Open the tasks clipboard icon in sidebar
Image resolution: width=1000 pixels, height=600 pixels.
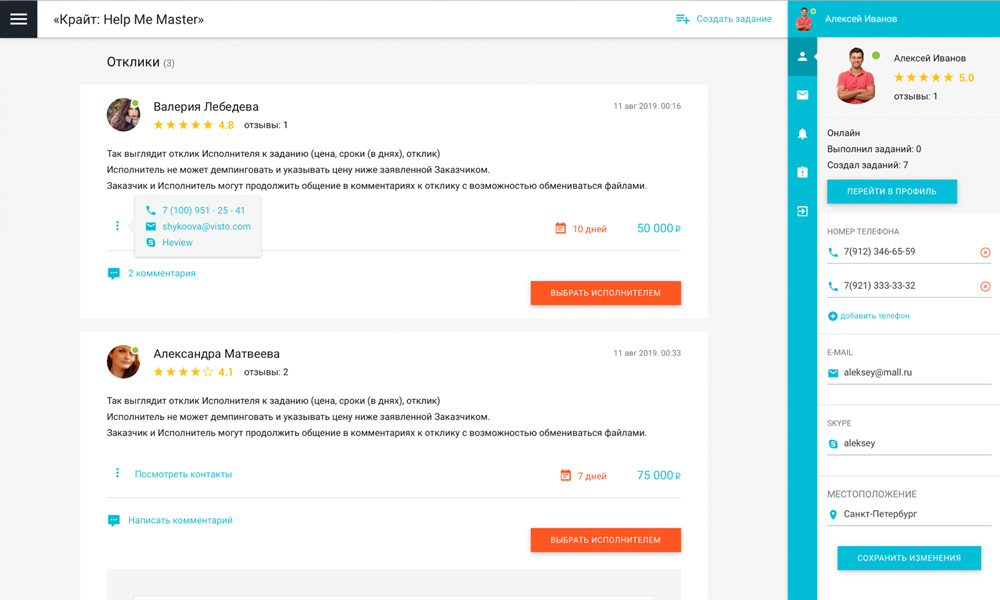pos(802,172)
